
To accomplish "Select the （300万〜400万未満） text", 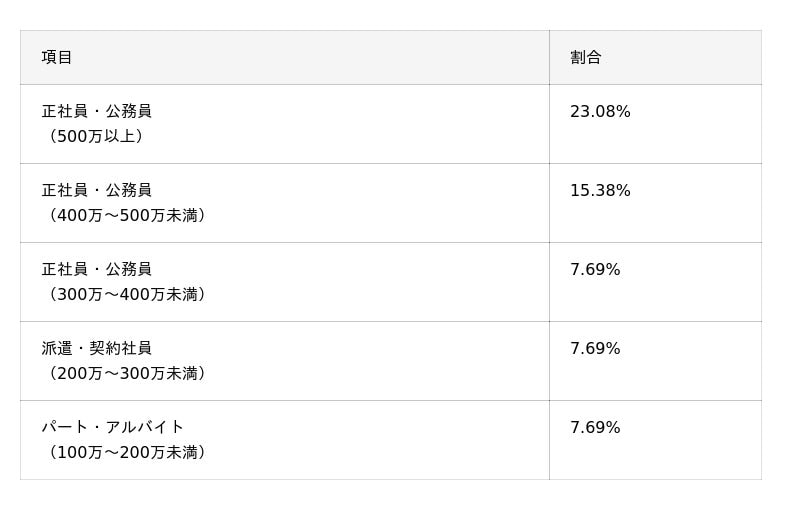I will click(127, 294).
